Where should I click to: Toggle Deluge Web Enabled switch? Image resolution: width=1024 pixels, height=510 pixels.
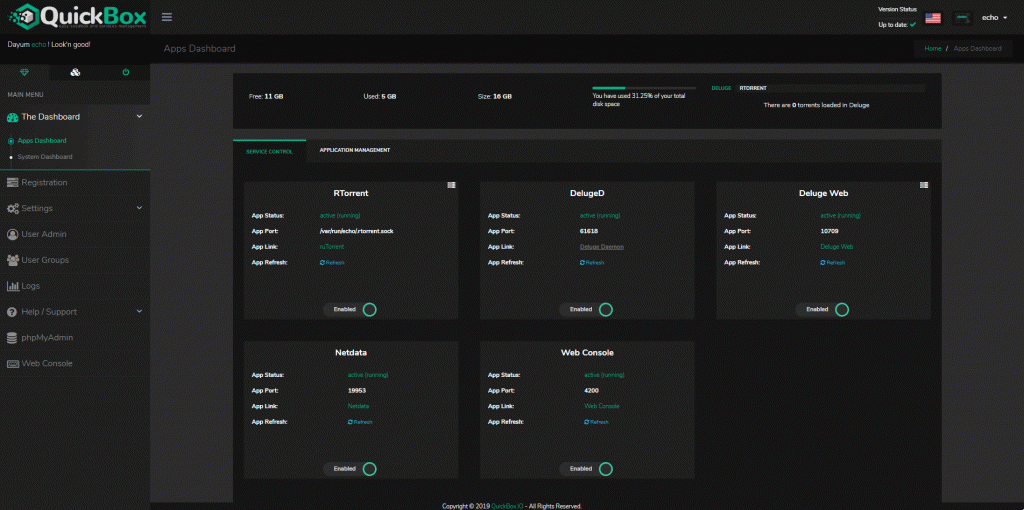[823, 310]
